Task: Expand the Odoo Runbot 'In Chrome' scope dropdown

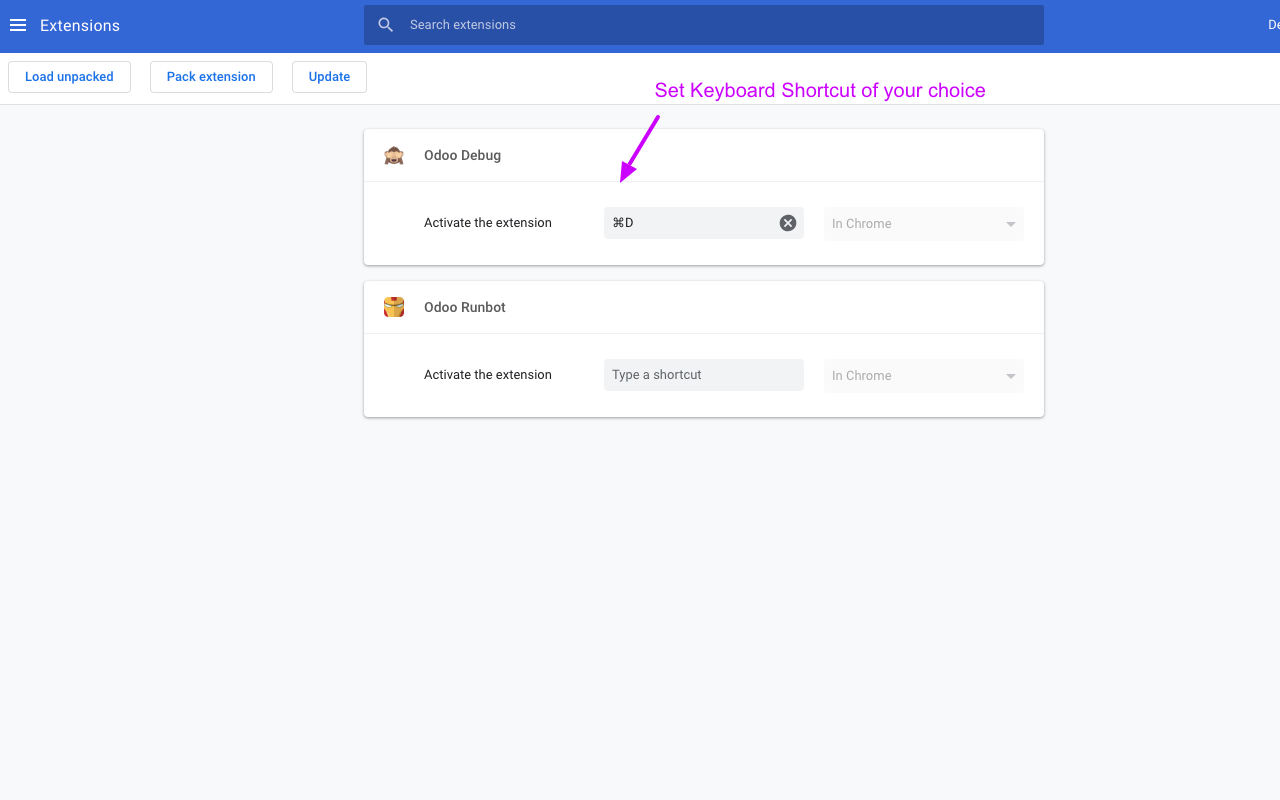Action: (x=923, y=376)
